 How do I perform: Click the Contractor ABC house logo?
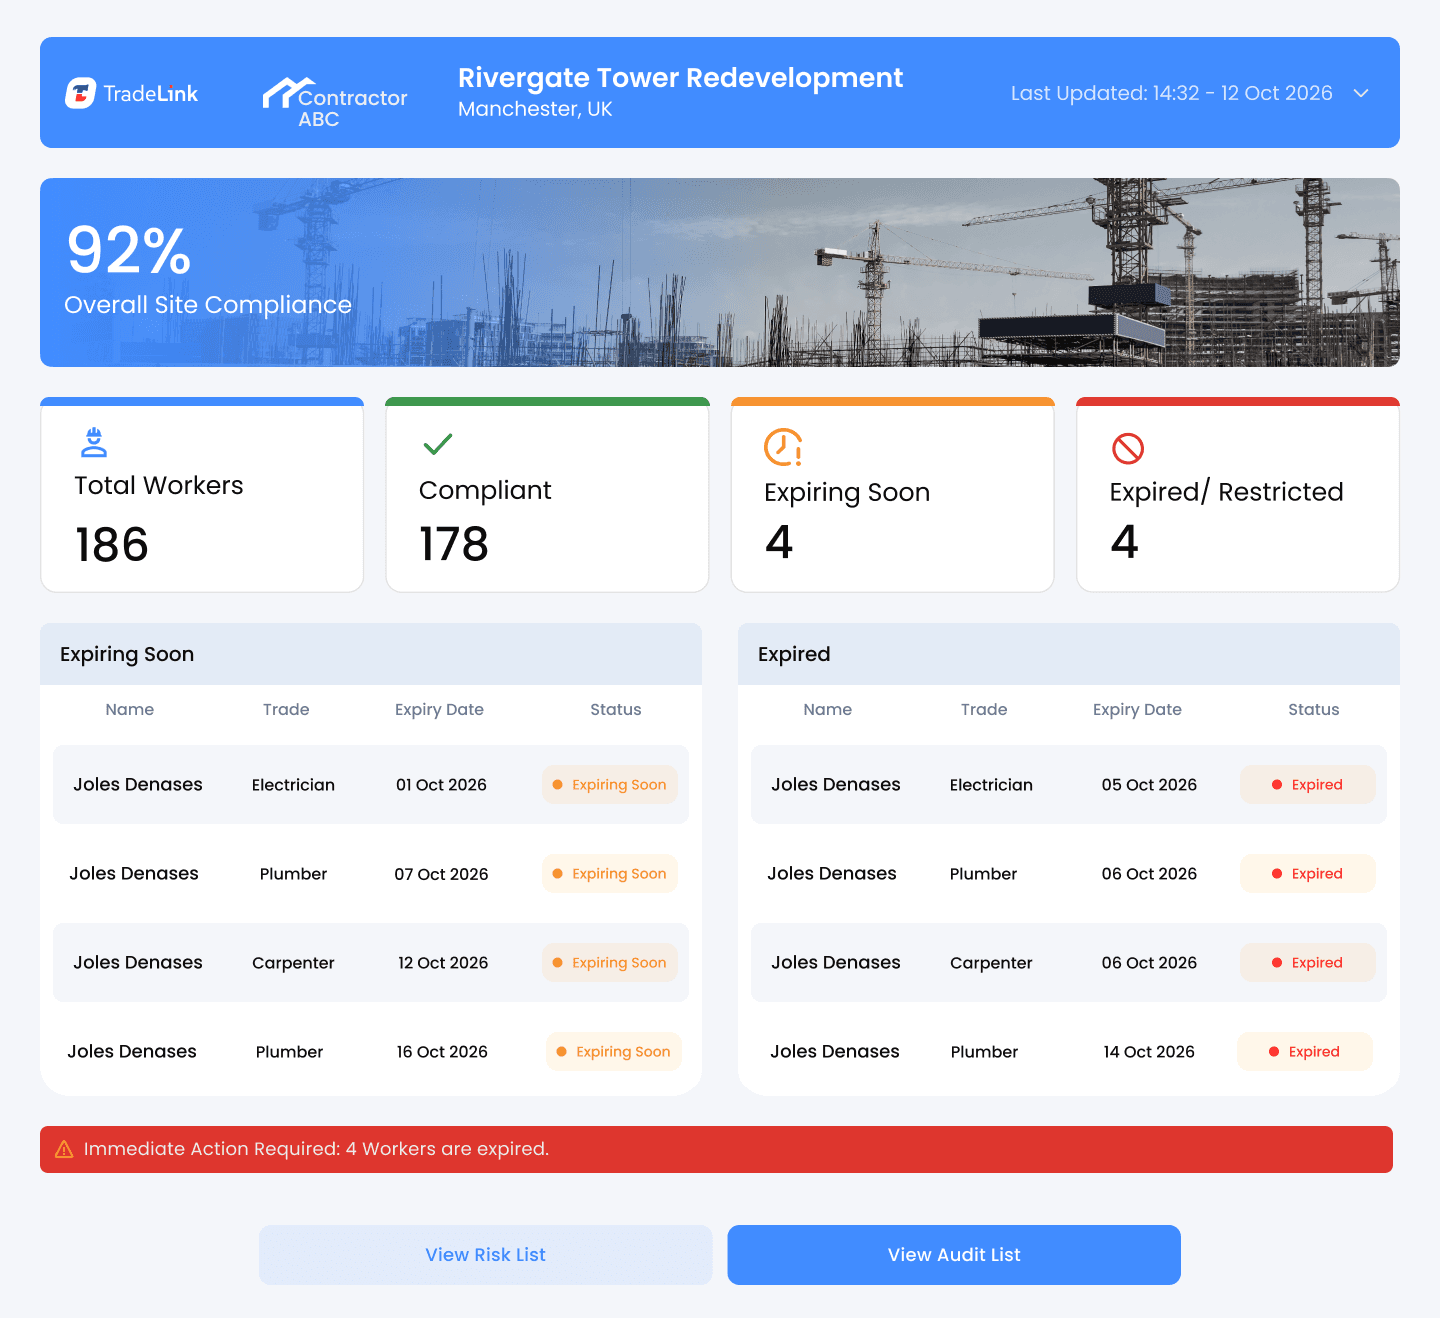pos(288,93)
